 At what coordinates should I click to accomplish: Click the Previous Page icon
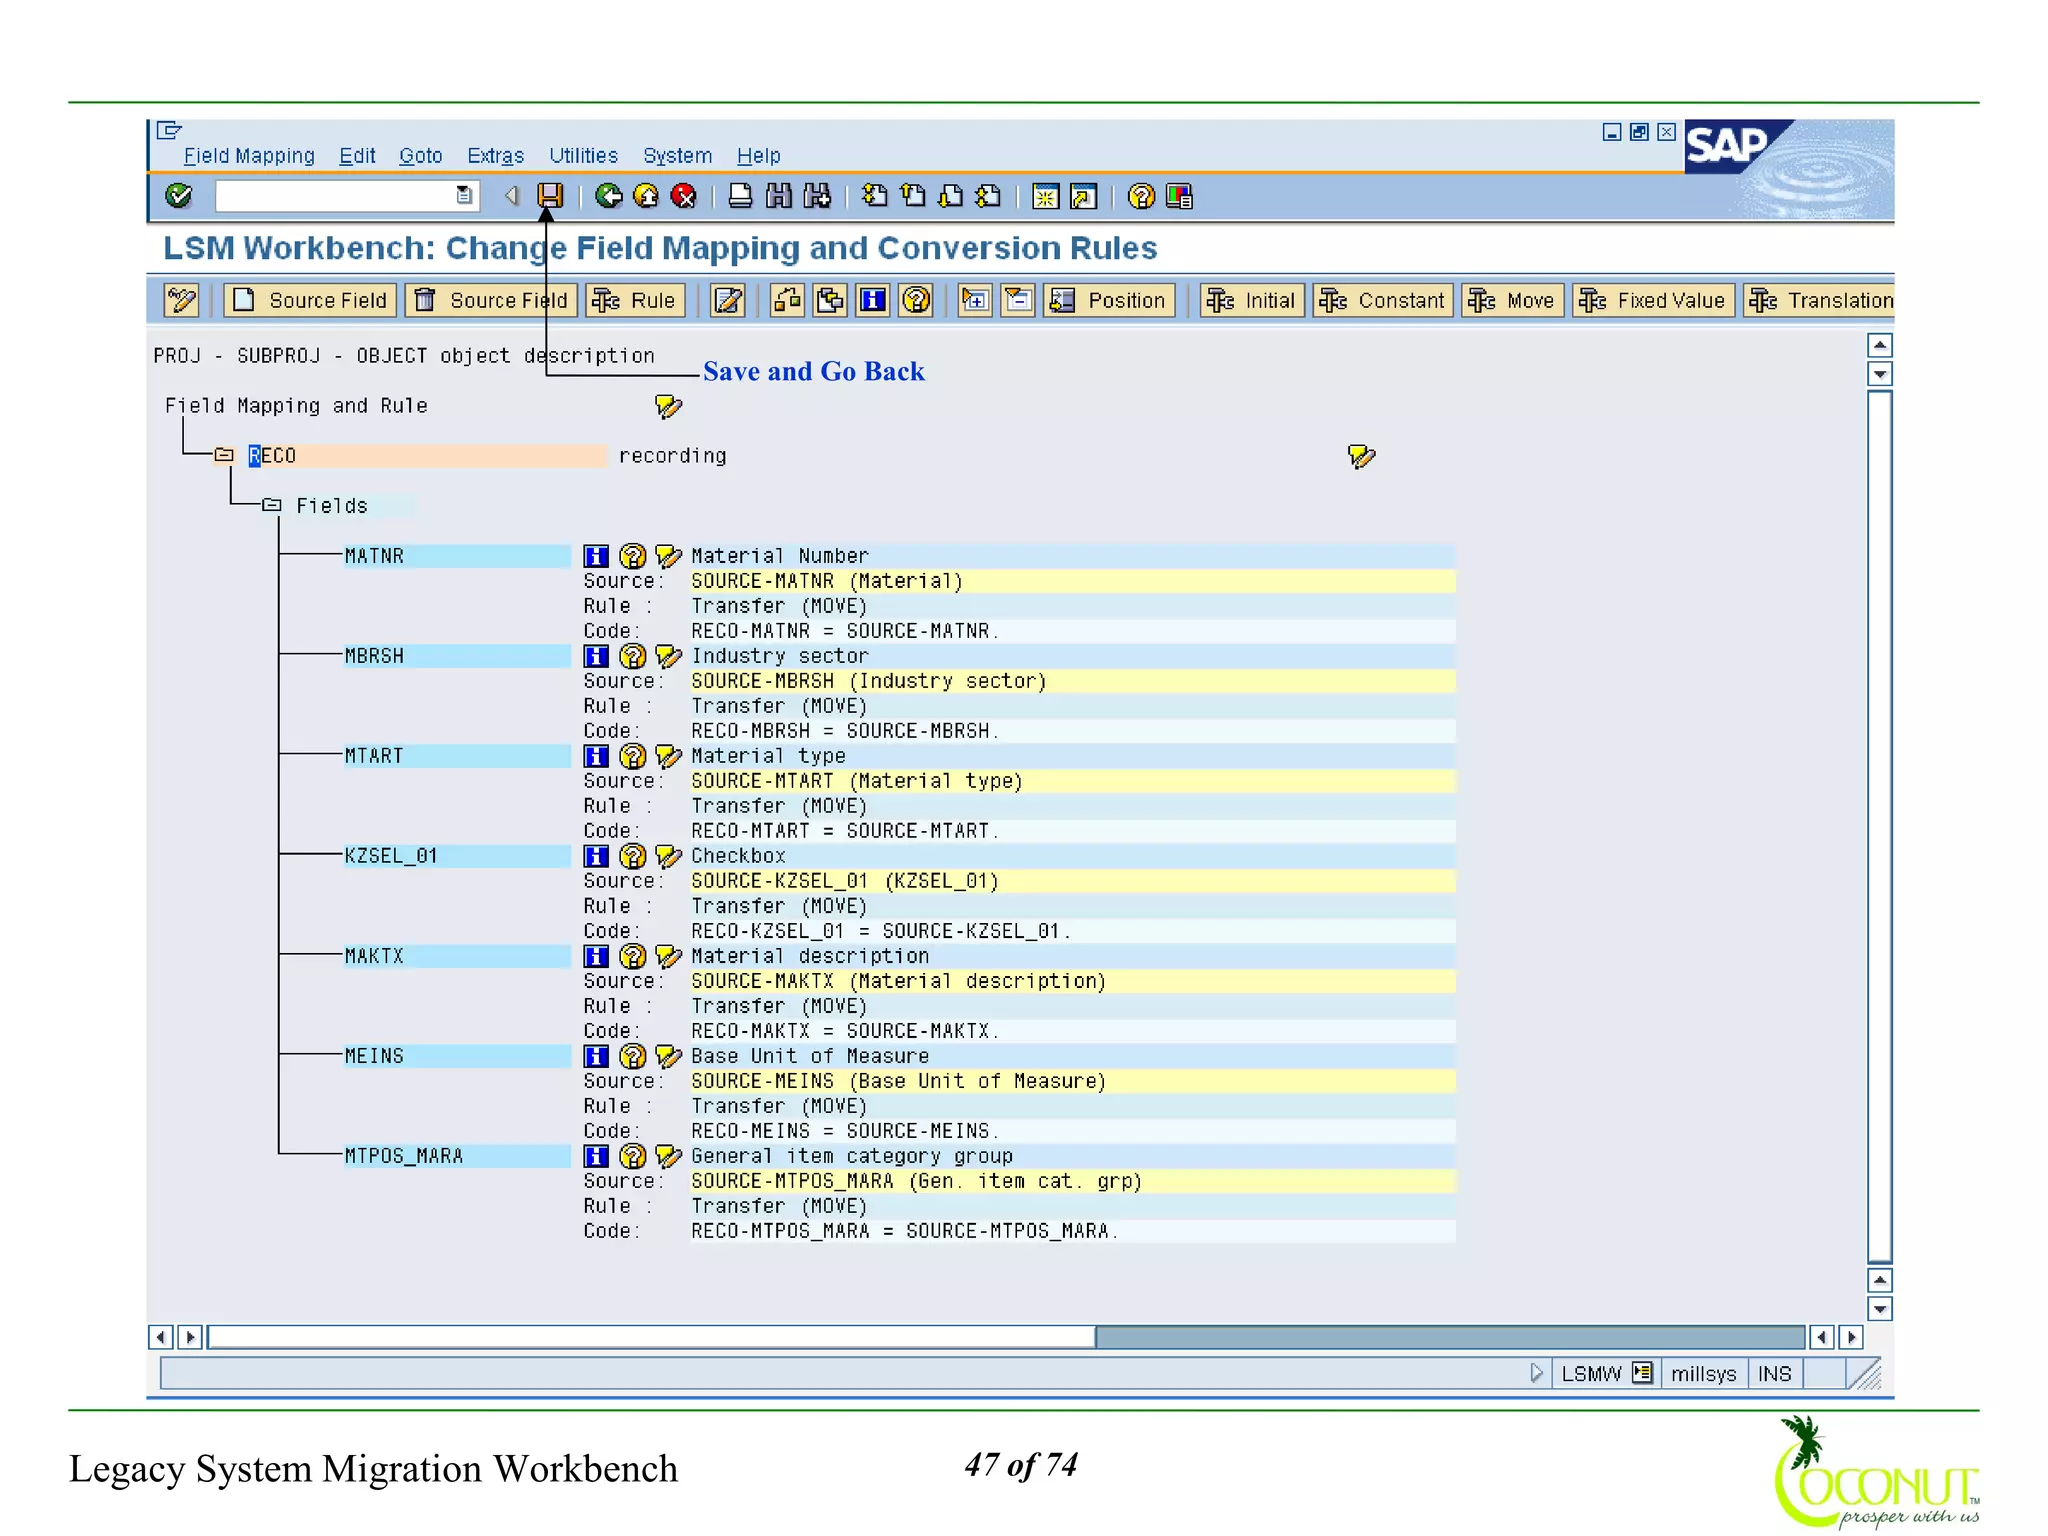(913, 196)
